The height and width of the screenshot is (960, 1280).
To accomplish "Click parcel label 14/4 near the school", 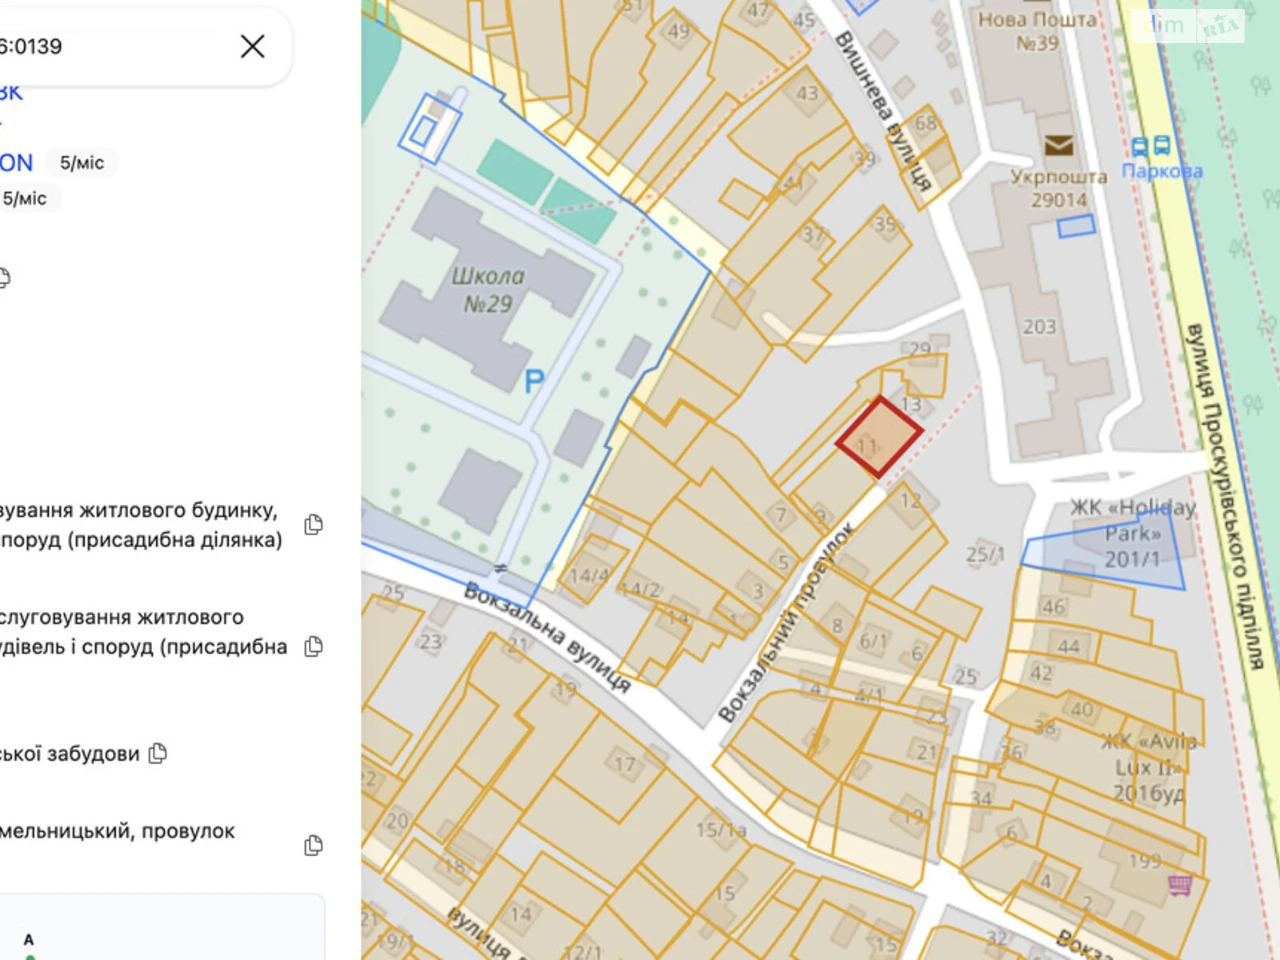I will point(588,576).
